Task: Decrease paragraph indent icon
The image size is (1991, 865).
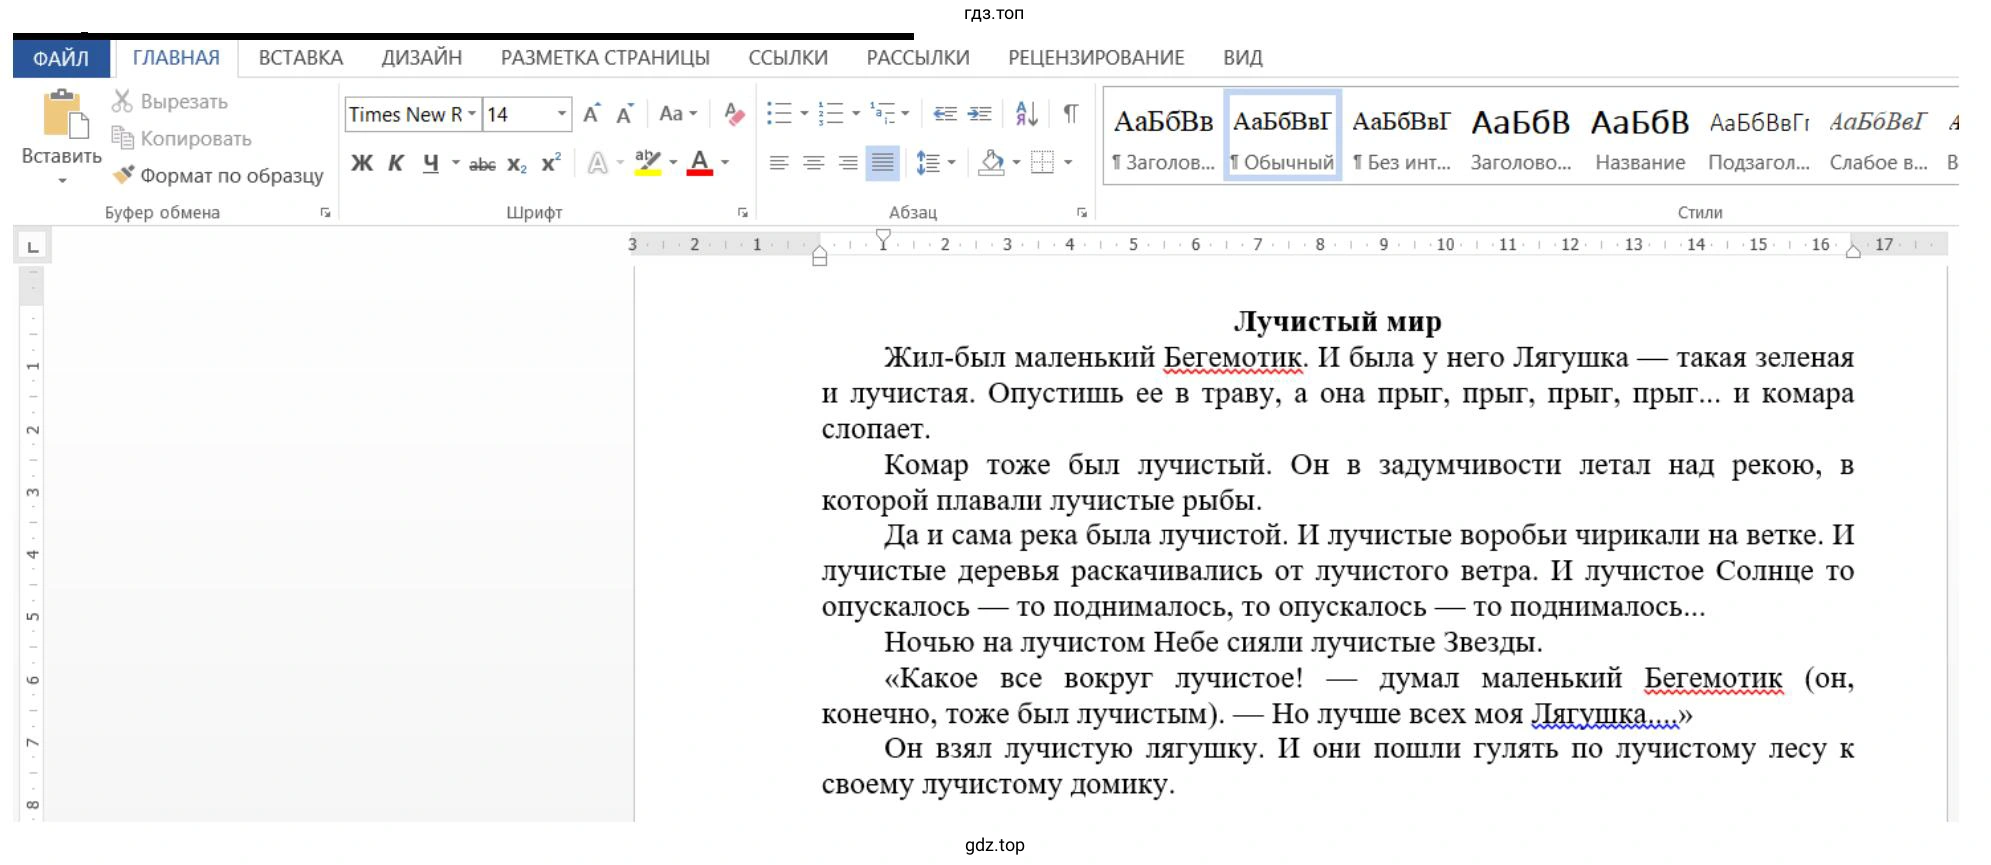Action: click(945, 113)
